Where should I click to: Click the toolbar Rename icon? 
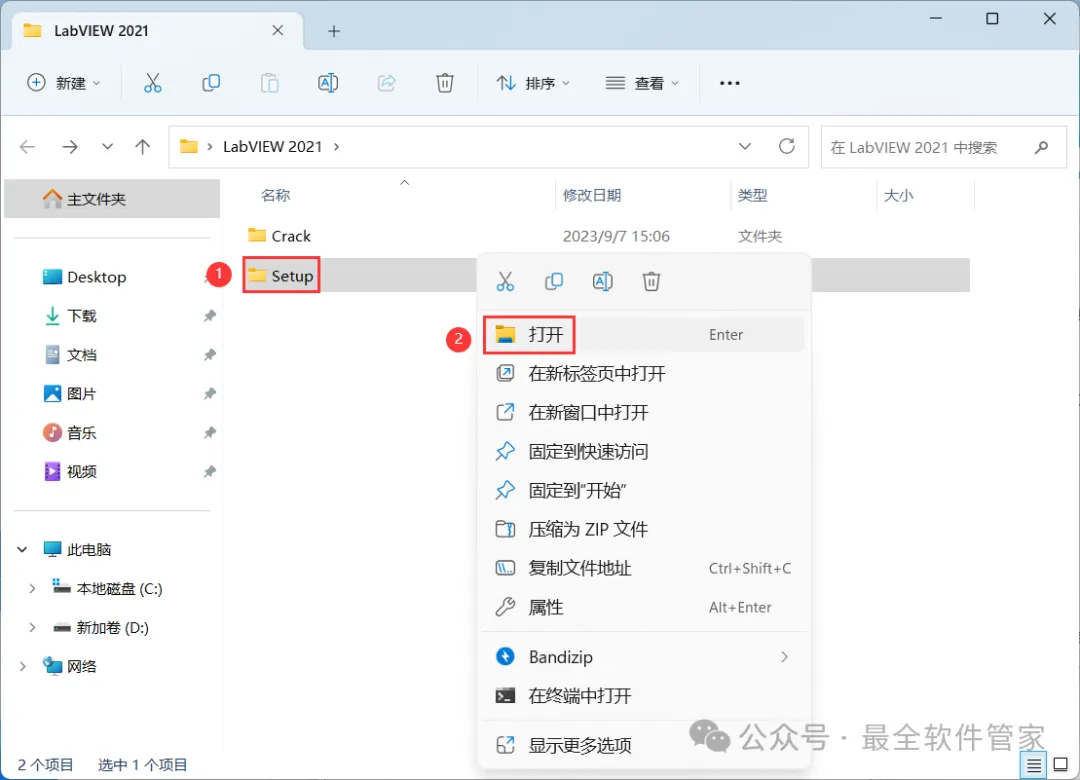click(x=328, y=83)
